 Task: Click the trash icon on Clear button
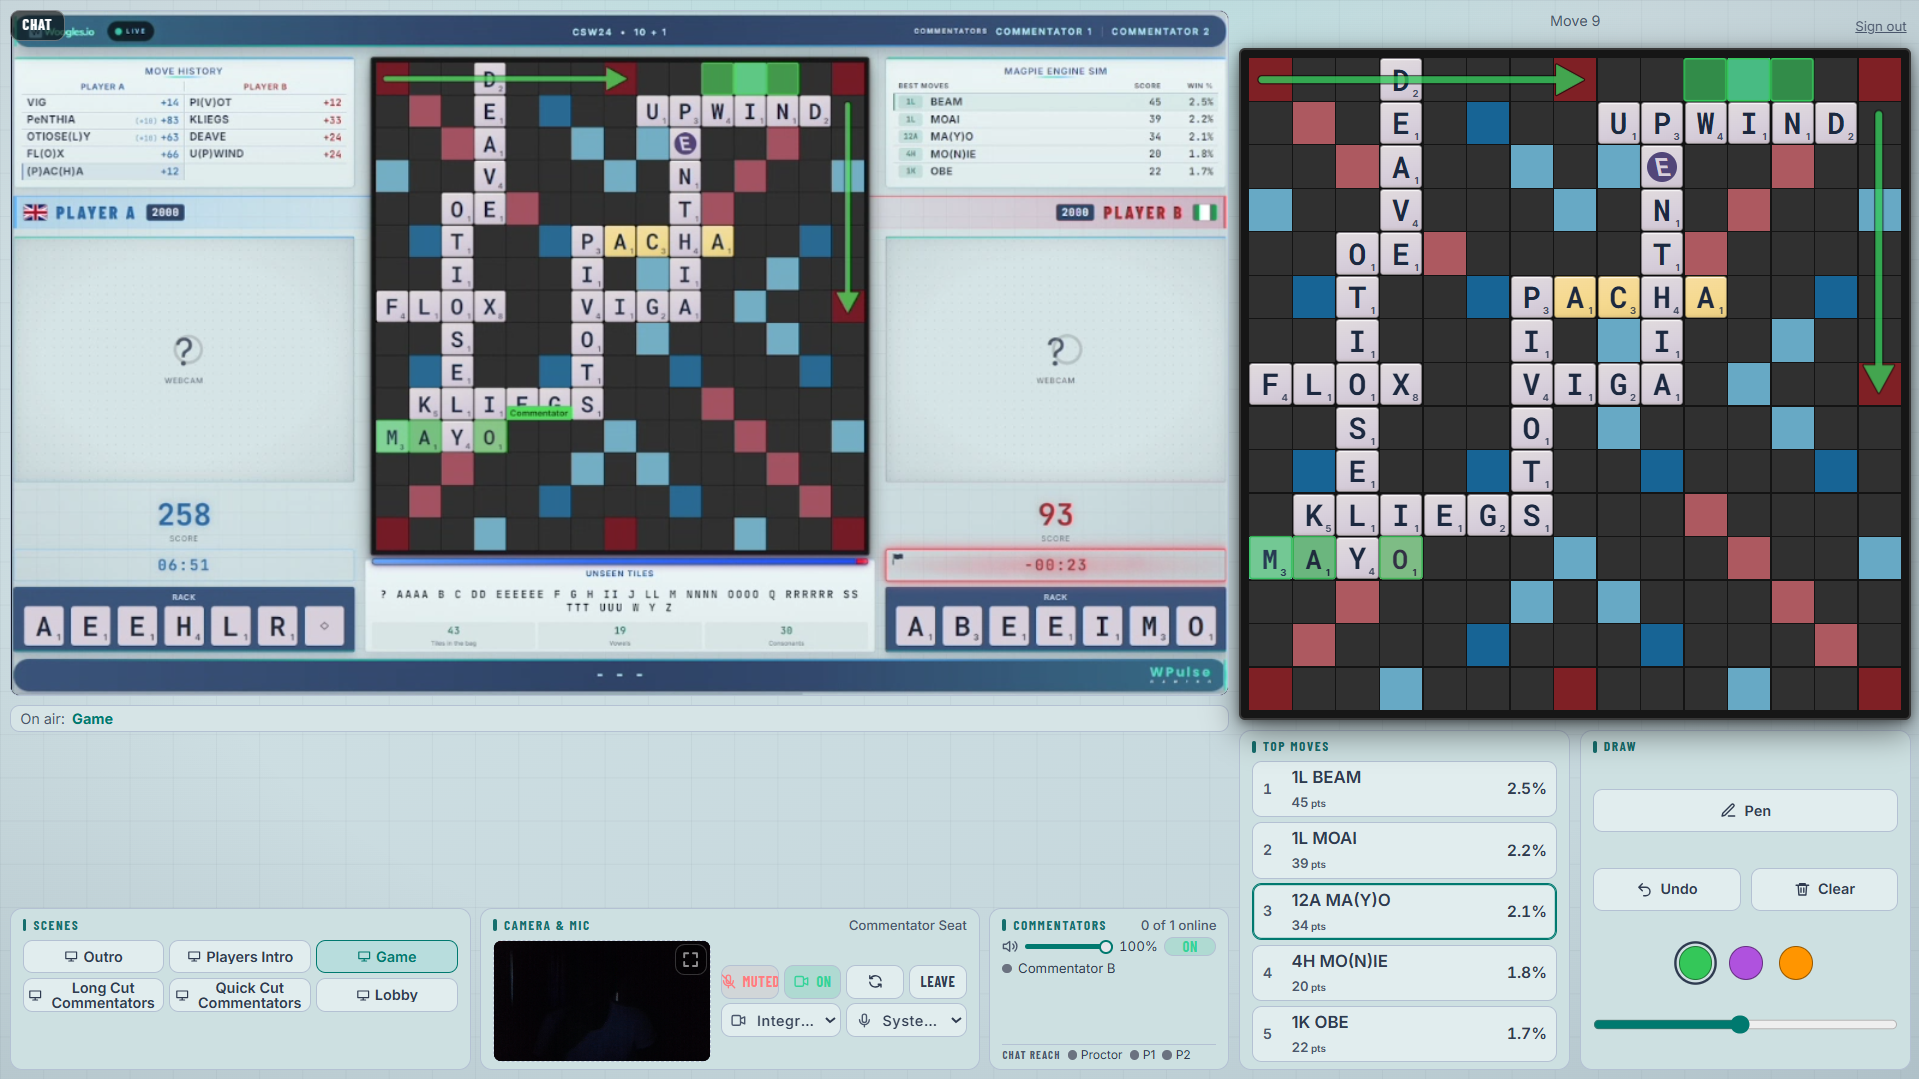click(1802, 889)
